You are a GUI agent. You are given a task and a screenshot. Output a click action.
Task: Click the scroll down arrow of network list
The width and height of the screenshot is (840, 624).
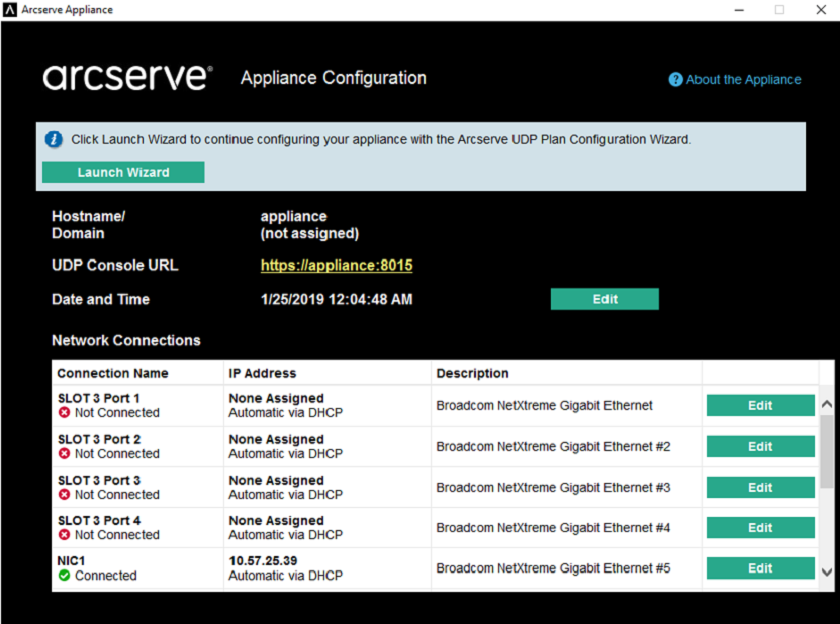827,572
